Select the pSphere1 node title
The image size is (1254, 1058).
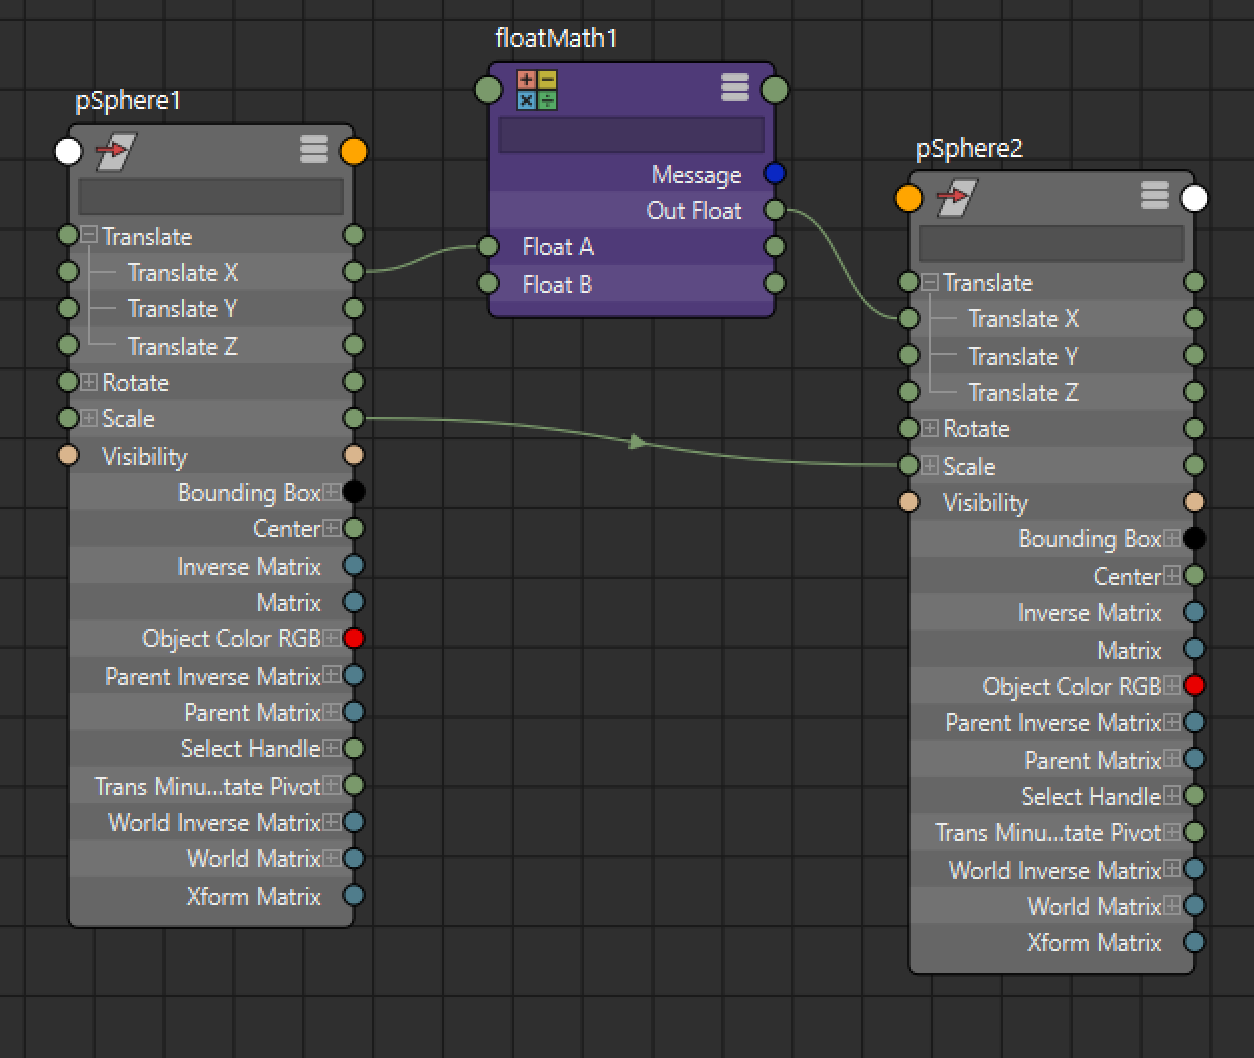click(128, 101)
